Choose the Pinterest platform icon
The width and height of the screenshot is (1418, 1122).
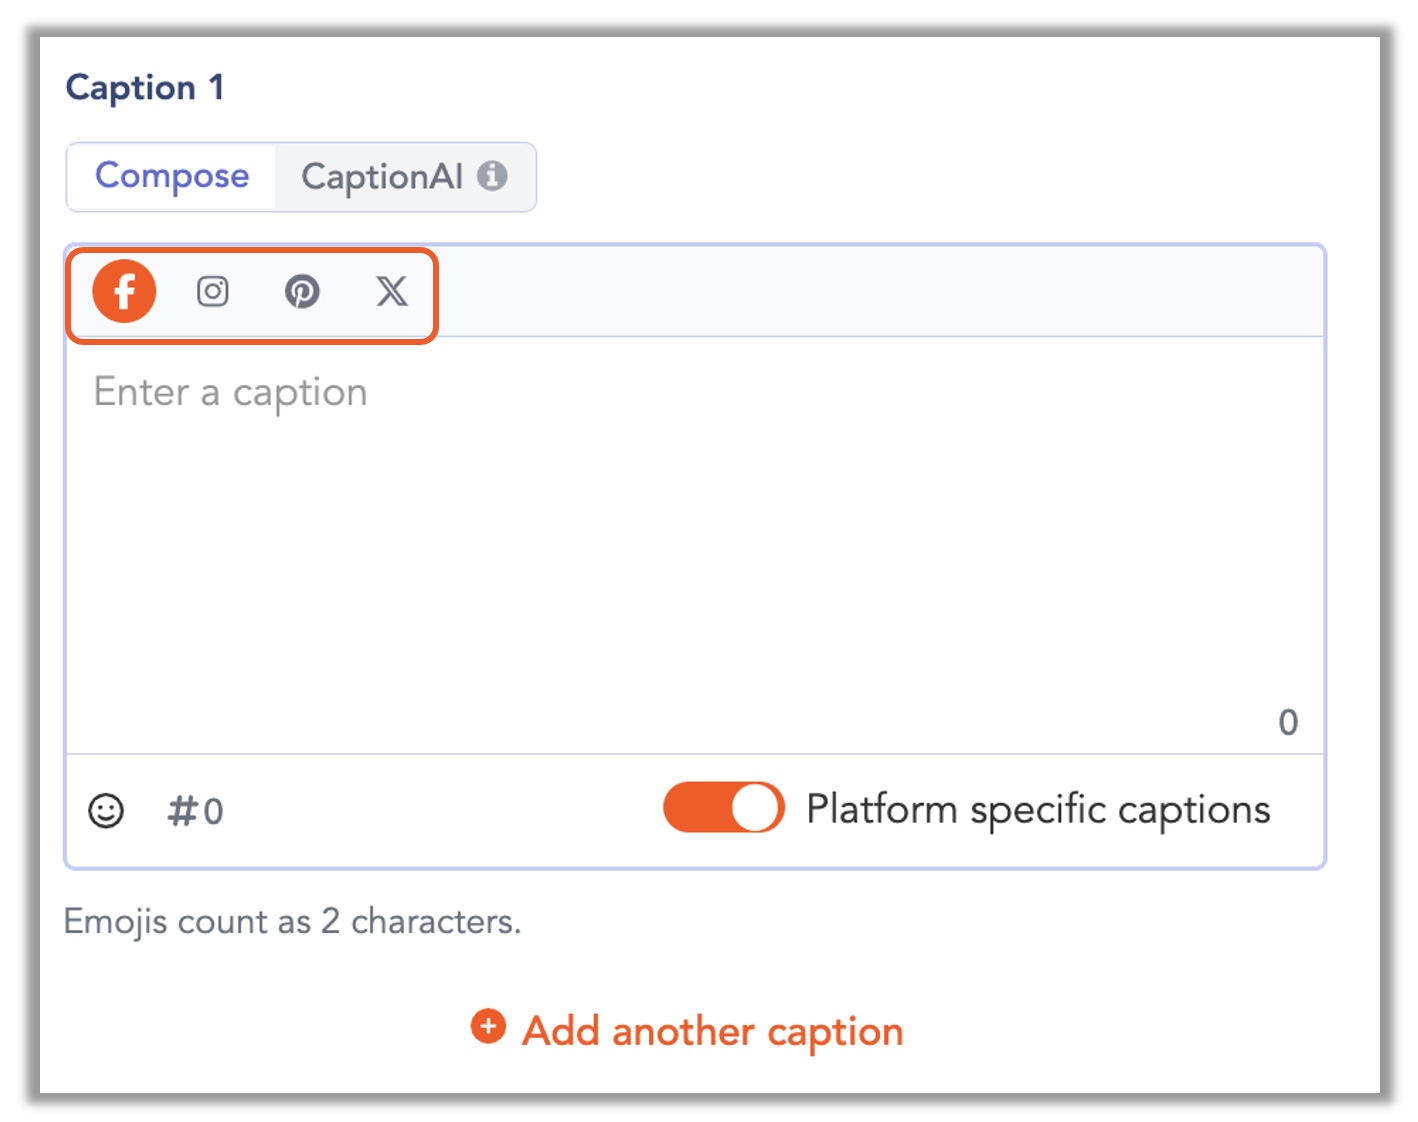click(302, 291)
